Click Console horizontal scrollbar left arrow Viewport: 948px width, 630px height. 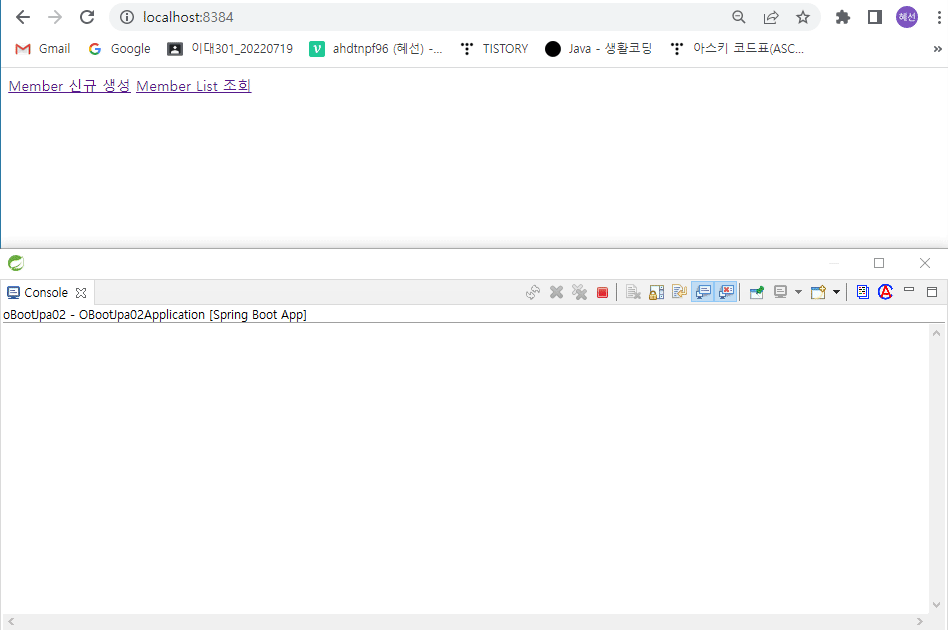[x=11, y=622]
